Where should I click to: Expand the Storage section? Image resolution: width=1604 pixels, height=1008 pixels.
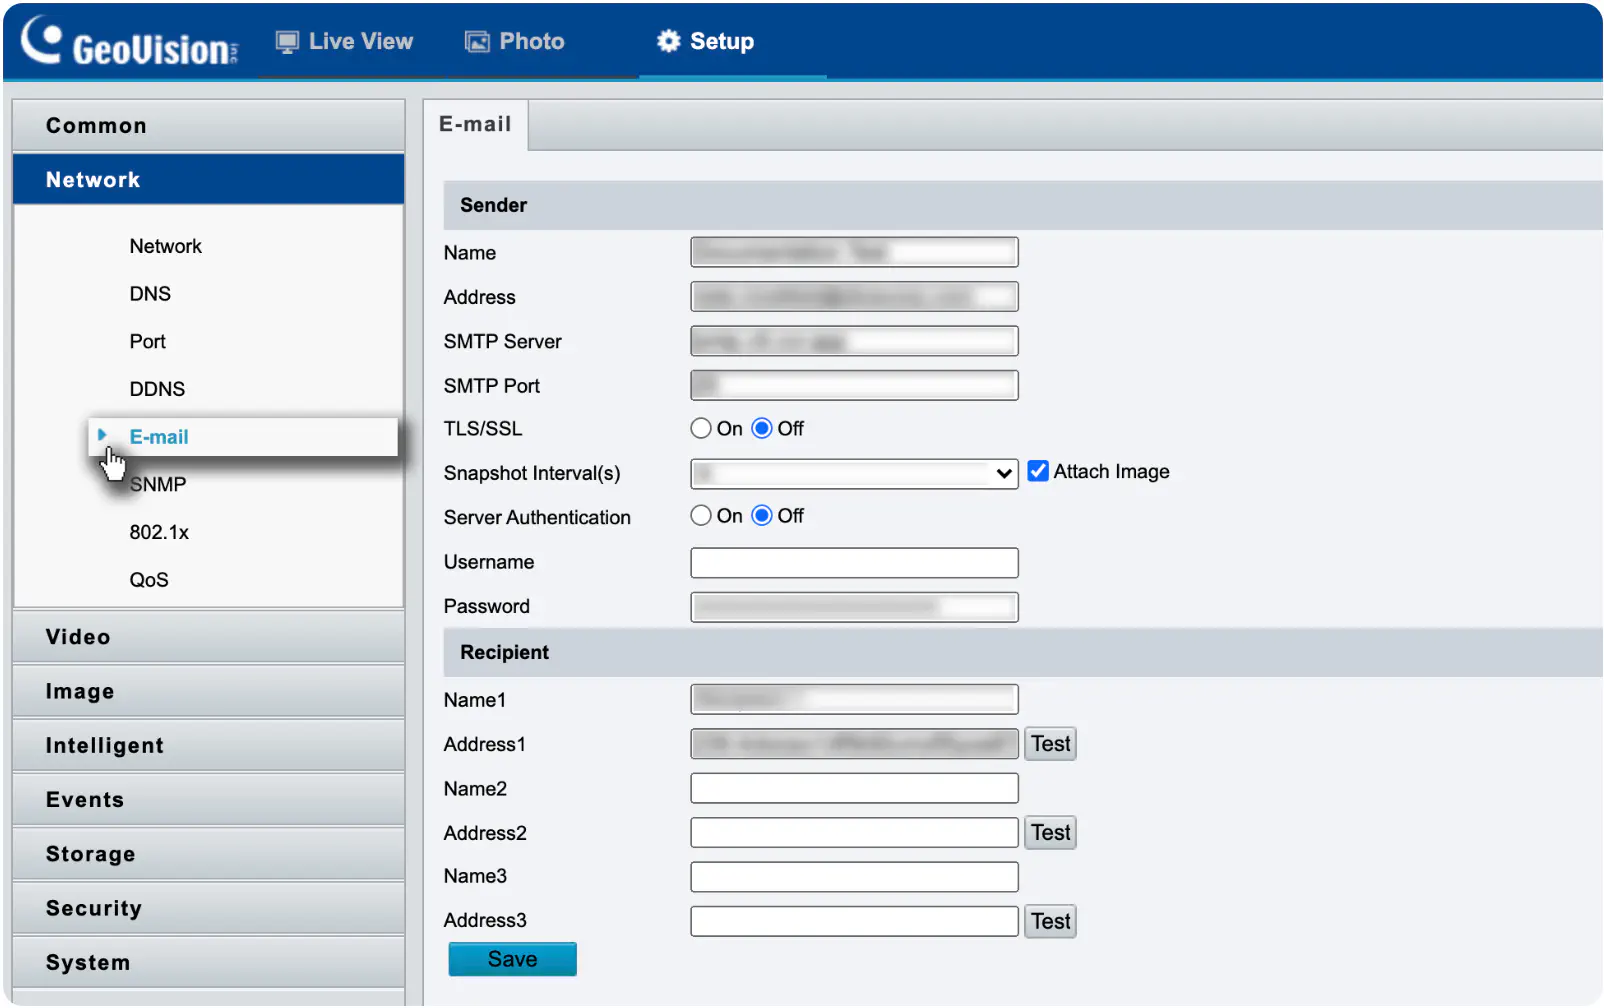point(209,854)
